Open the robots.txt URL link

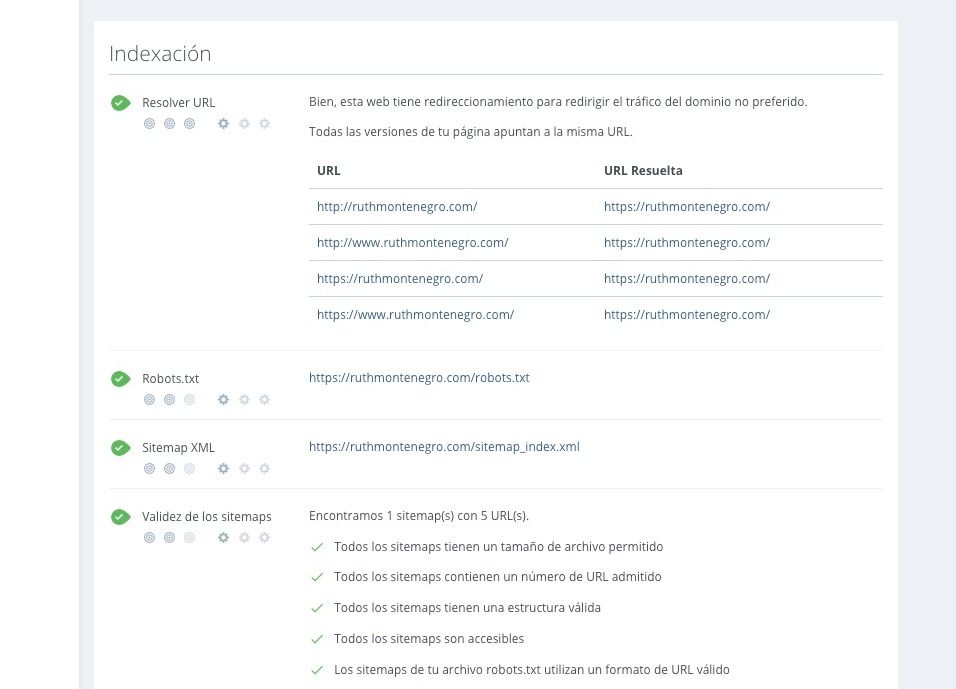[419, 377]
